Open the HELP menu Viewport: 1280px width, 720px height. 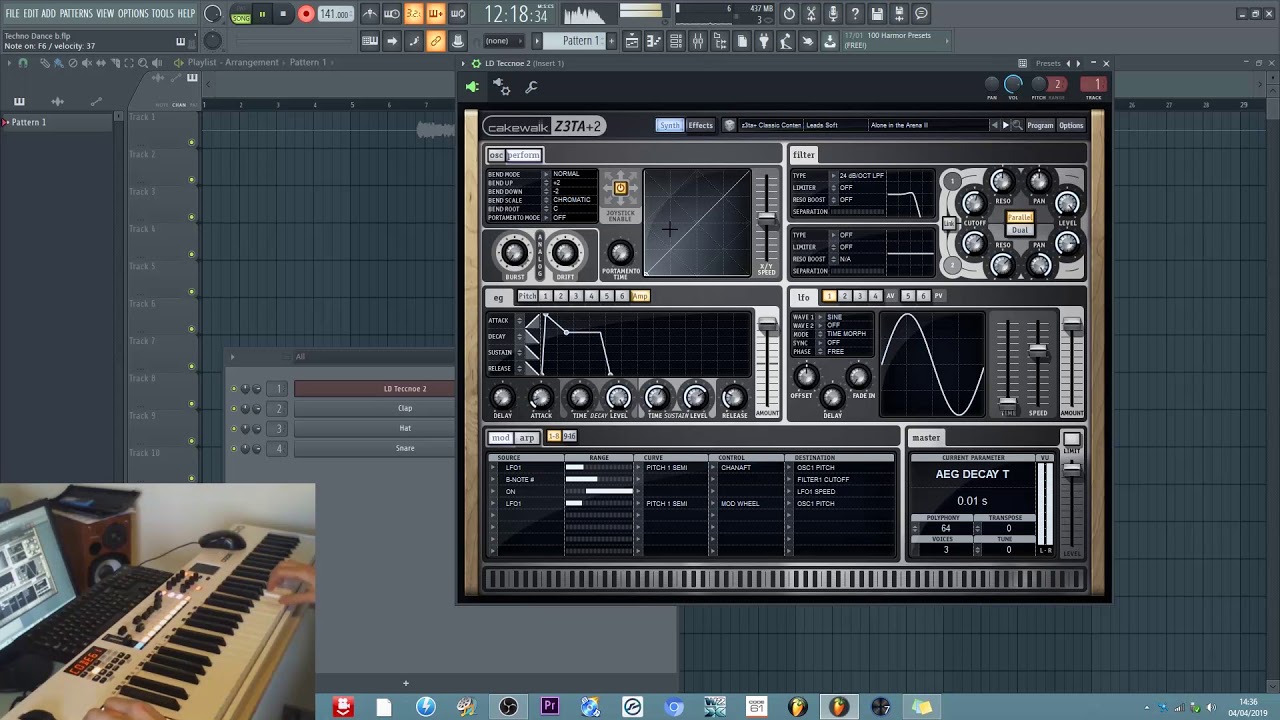coord(187,13)
